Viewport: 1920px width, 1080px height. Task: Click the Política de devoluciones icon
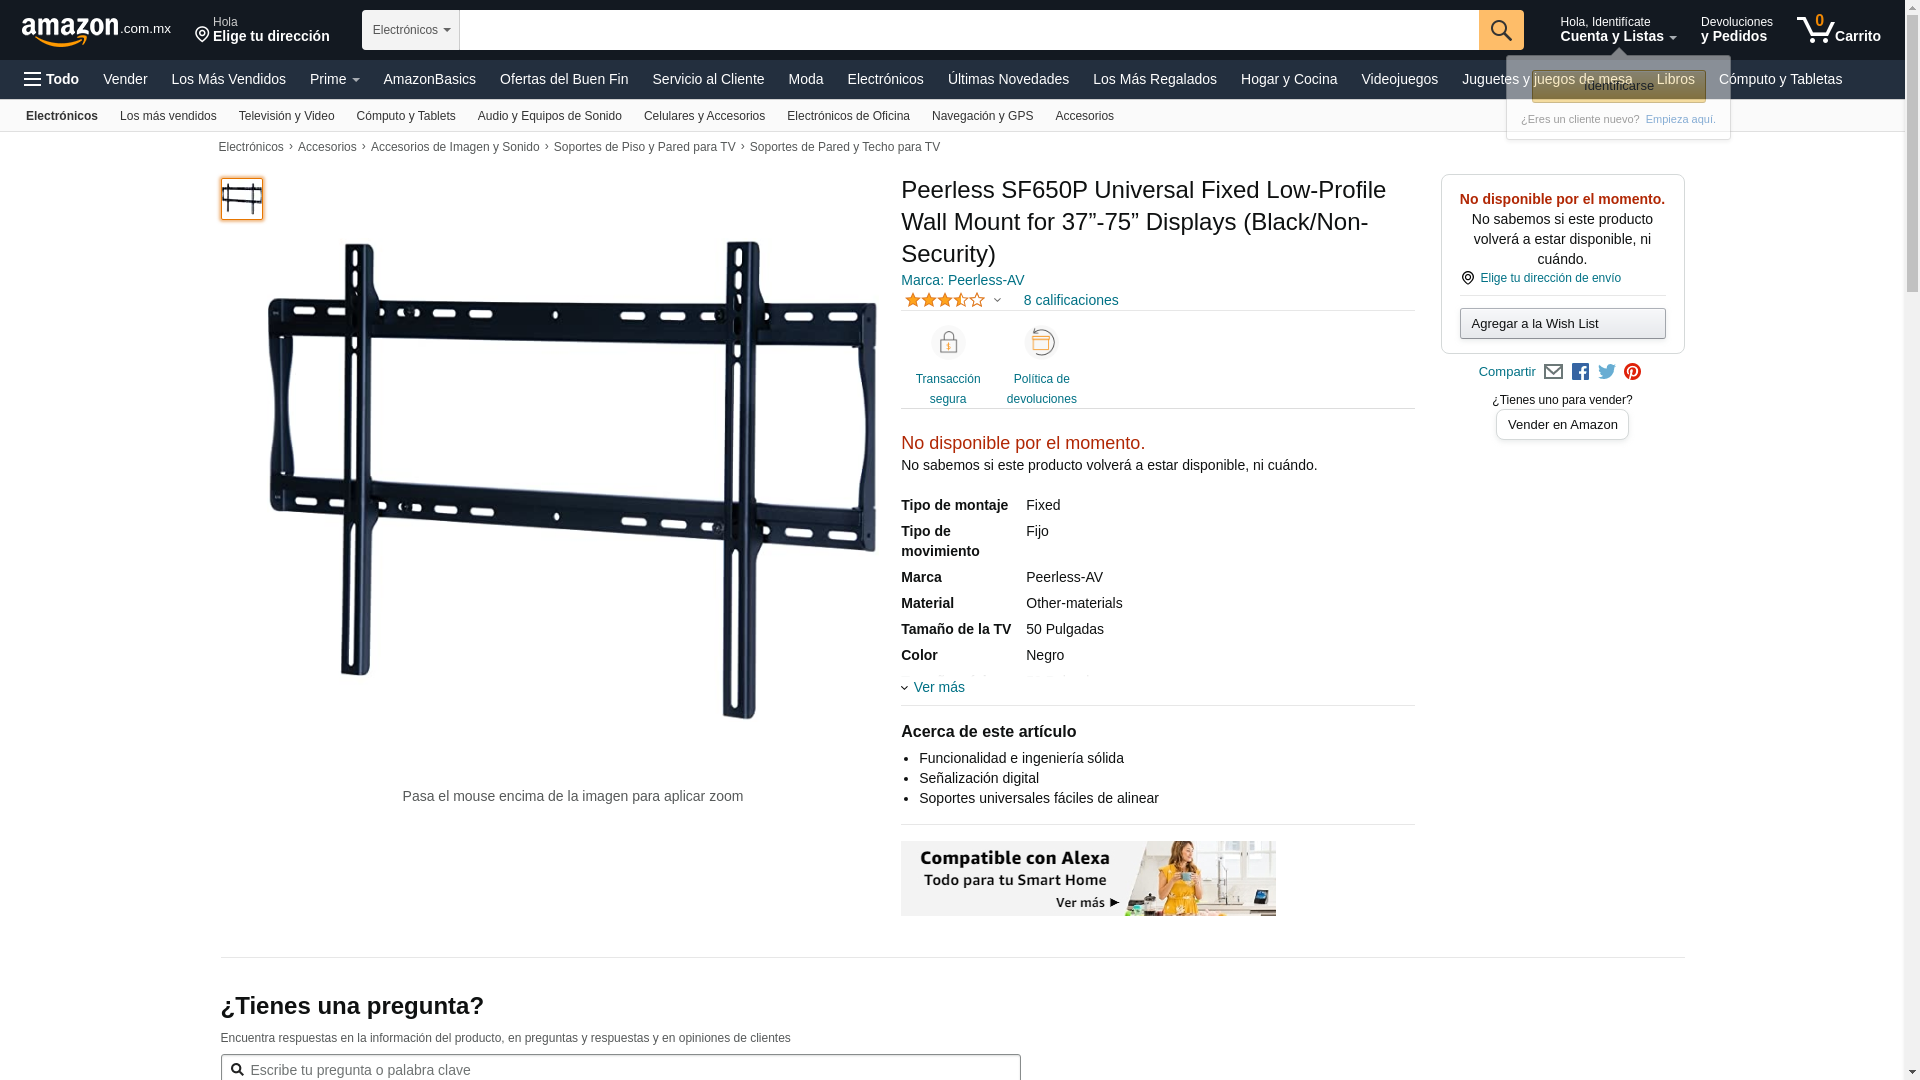(x=1041, y=343)
